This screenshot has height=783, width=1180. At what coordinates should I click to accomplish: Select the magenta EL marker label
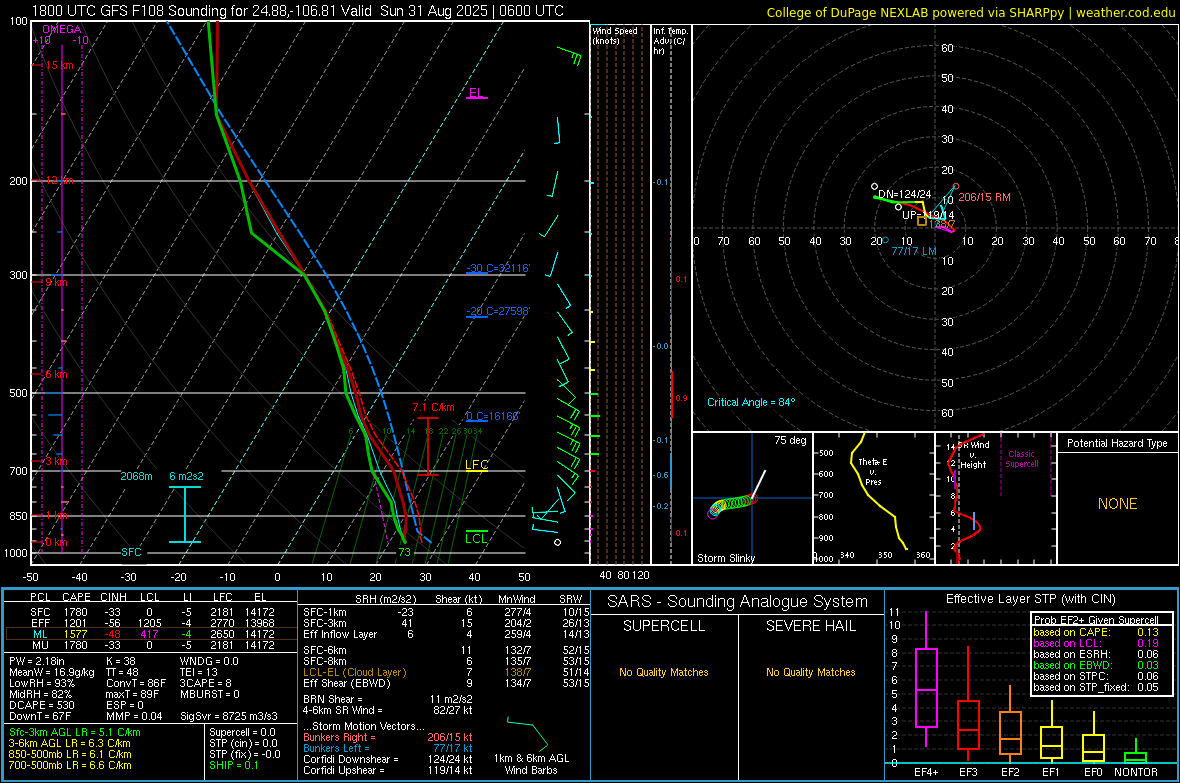pyautogui.click(x=476, y=93)
